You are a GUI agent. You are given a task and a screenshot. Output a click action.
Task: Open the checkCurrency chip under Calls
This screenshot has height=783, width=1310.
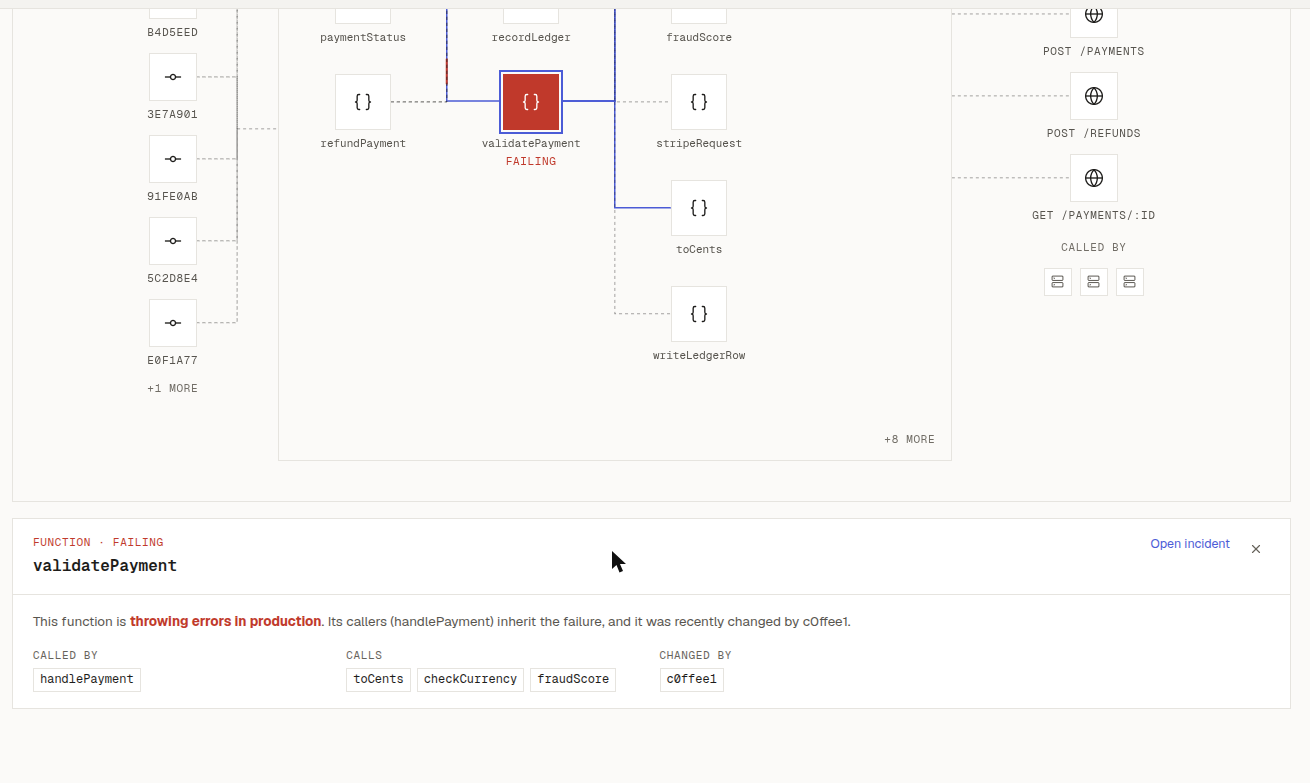click(470, 679)
